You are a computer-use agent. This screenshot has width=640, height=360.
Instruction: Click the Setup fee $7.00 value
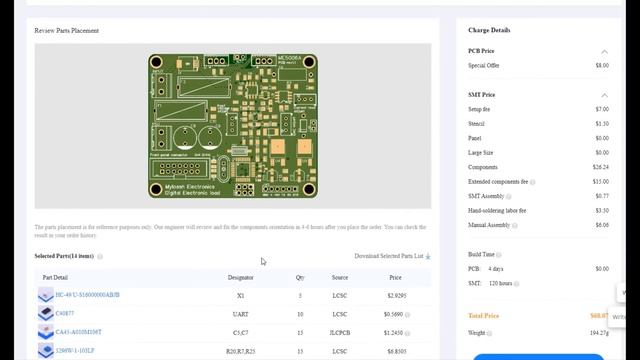(x=602, y=109)
